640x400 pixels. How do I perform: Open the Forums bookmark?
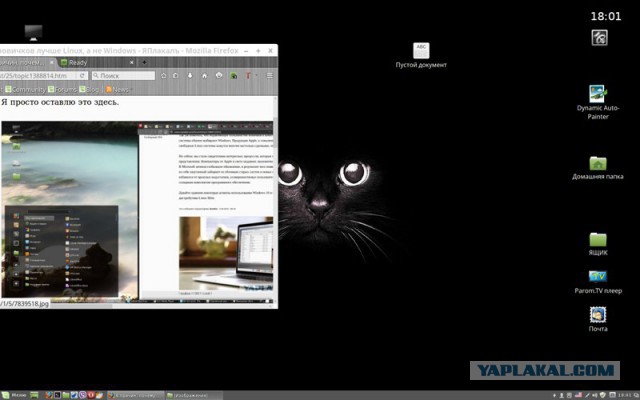(62, 89)
